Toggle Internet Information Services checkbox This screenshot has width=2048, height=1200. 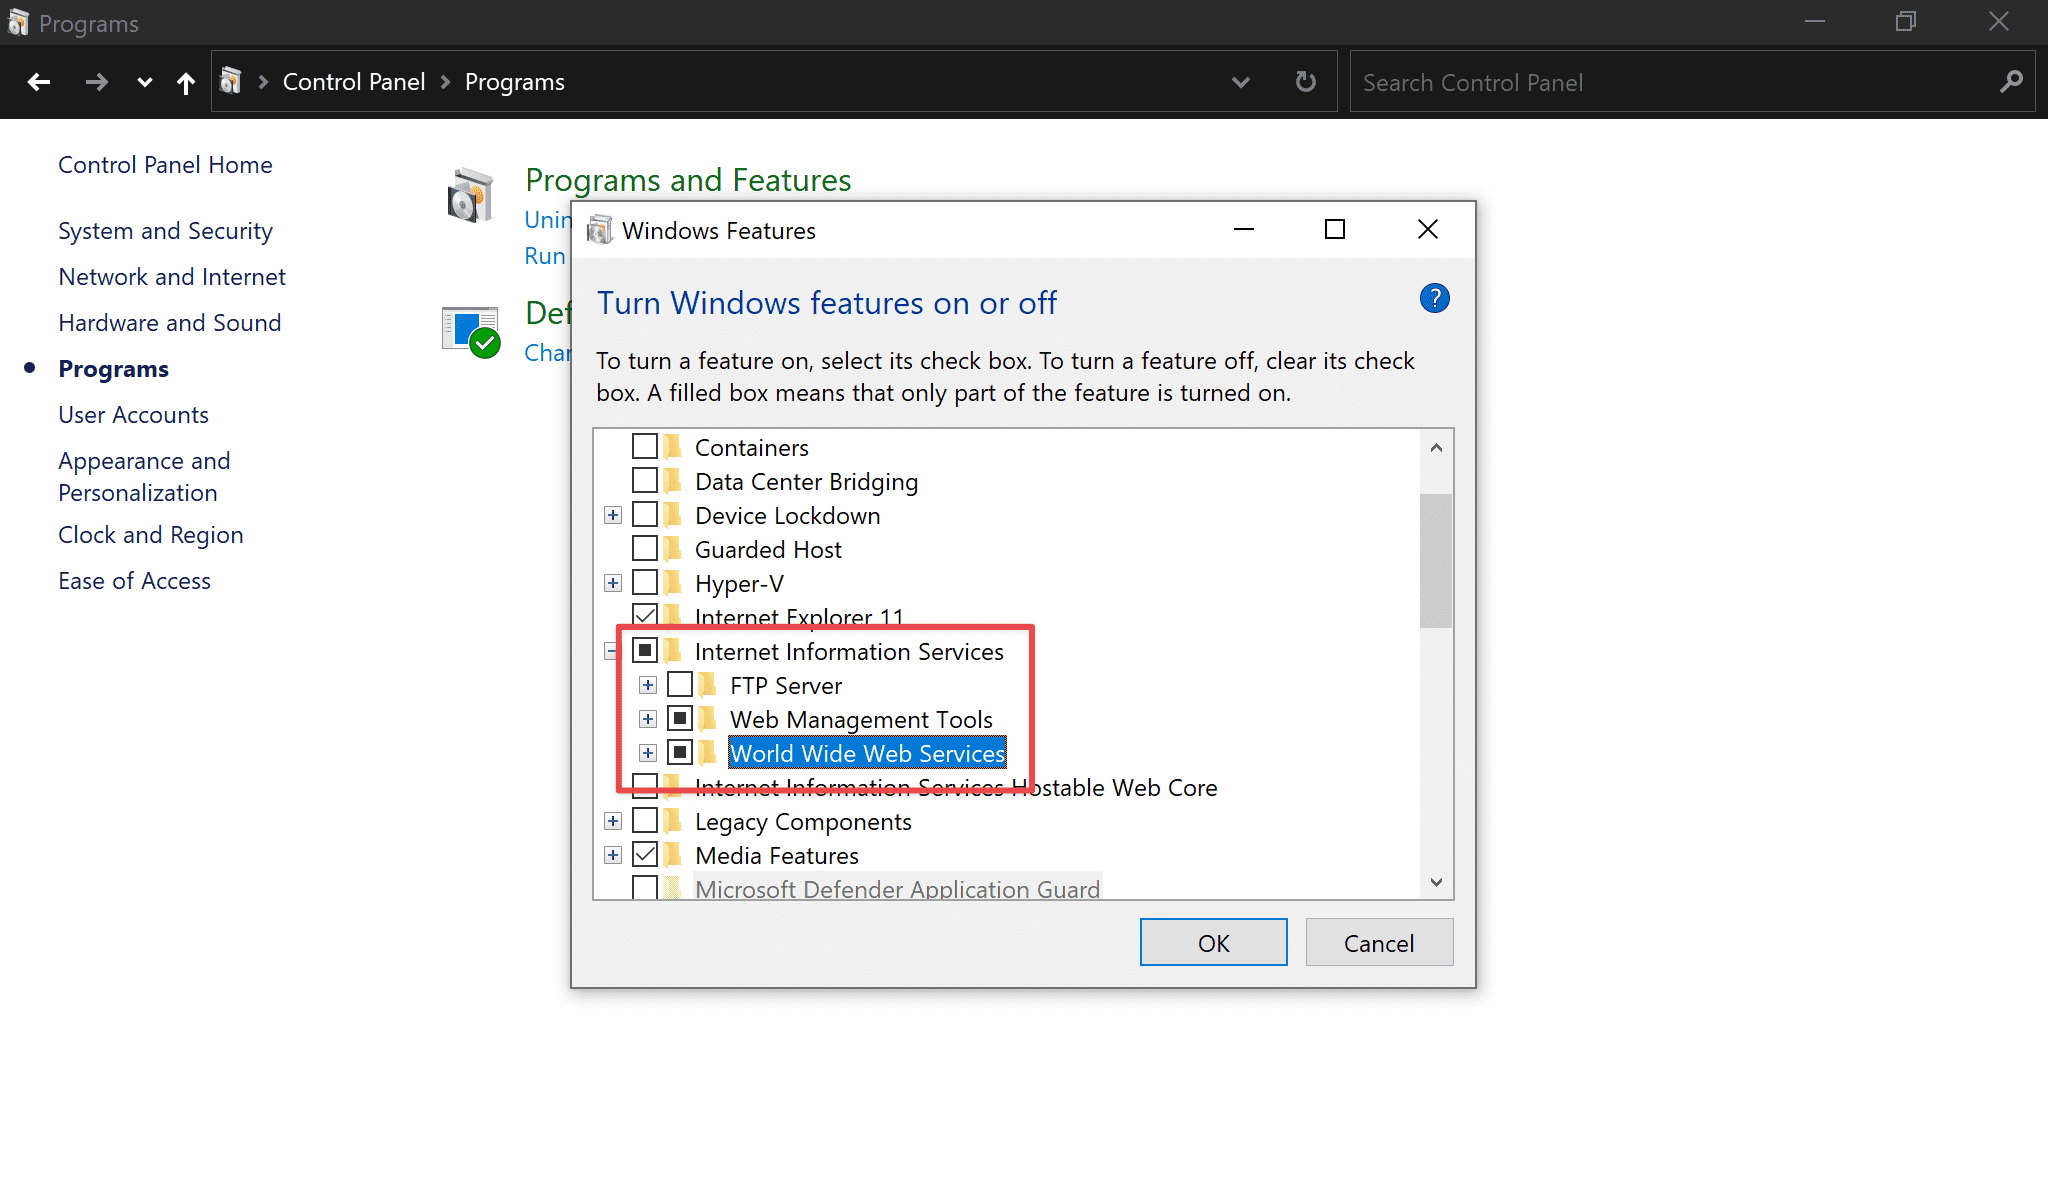[x=645, y=651]
